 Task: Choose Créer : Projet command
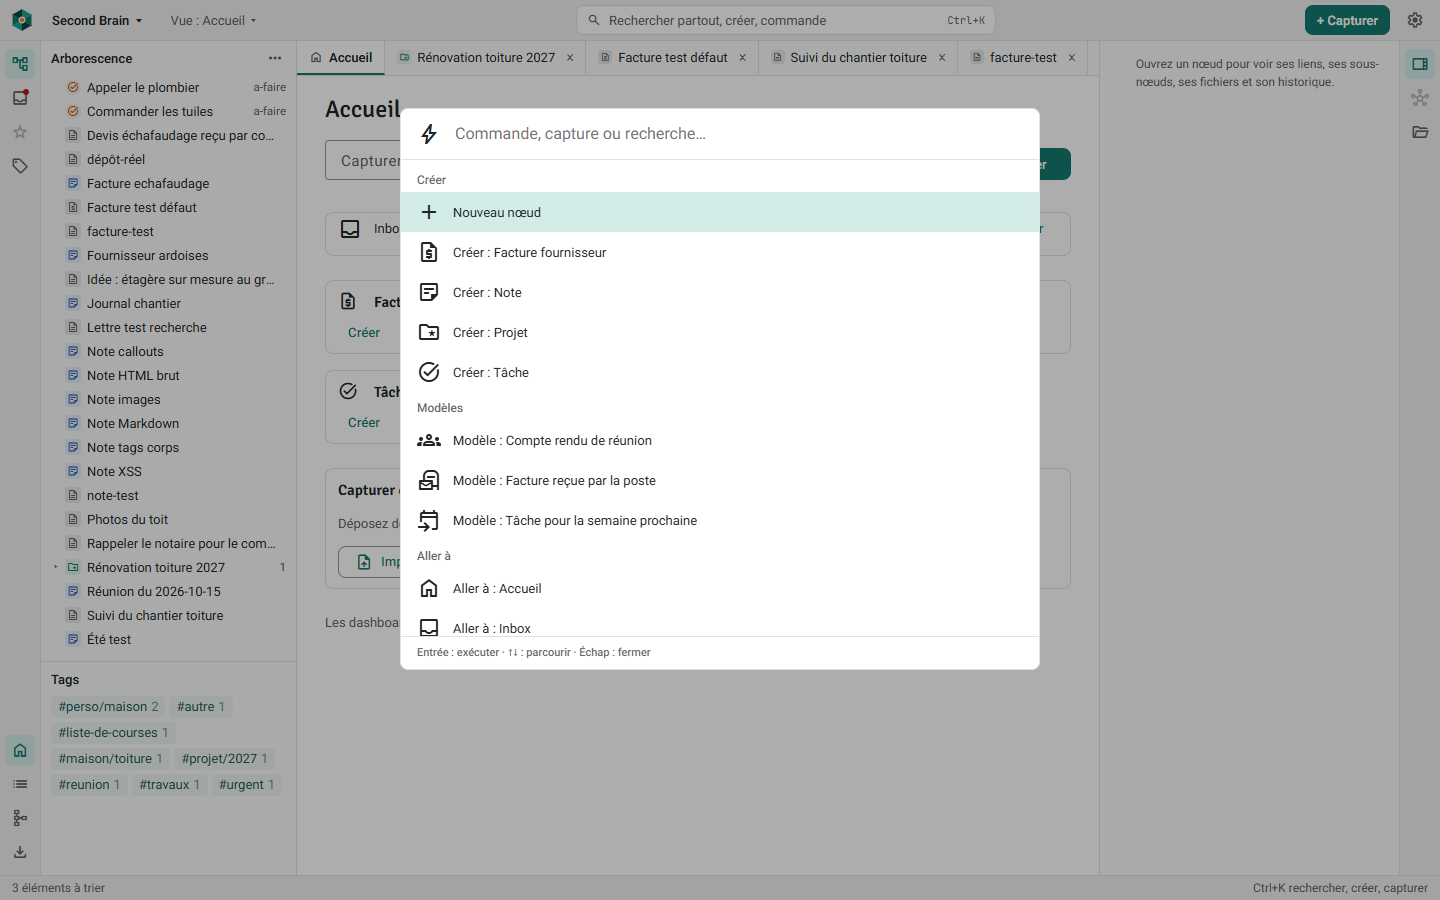pos(720,332)
